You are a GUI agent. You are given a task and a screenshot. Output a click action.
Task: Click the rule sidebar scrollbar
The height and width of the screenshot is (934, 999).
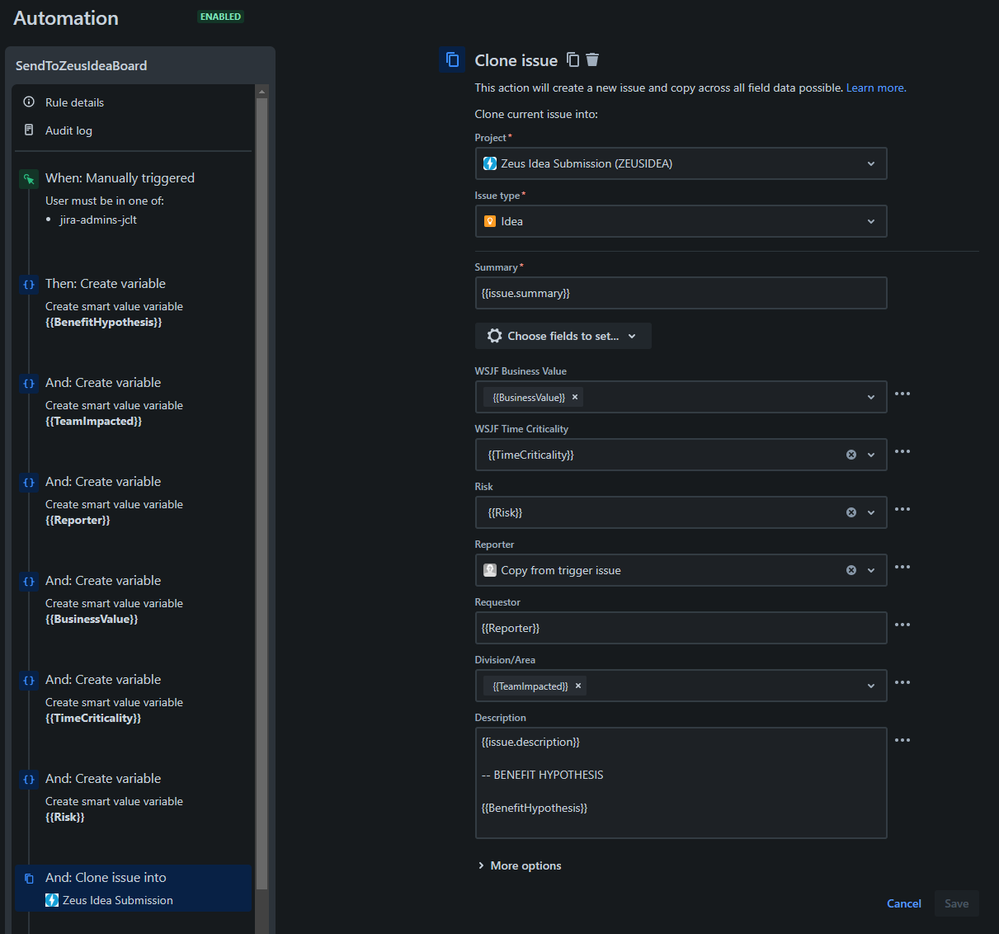click(261, 493)
